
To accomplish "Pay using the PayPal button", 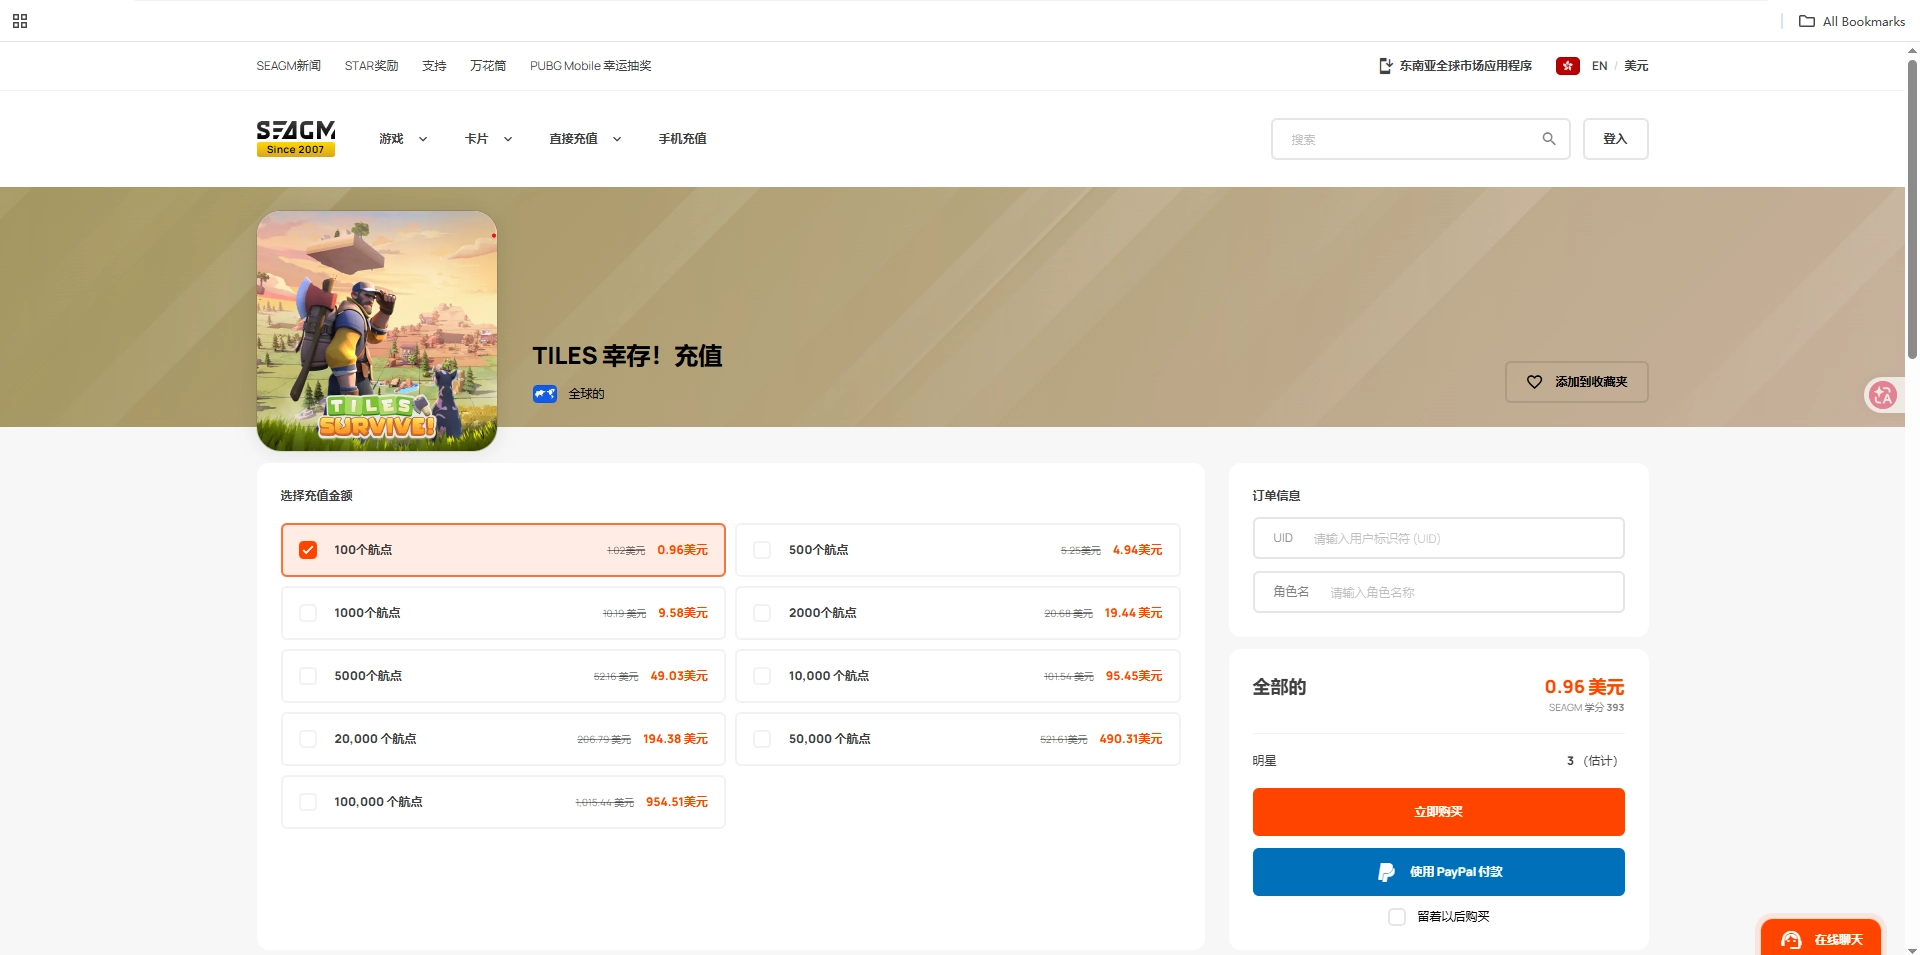I will coord(1438,872).
